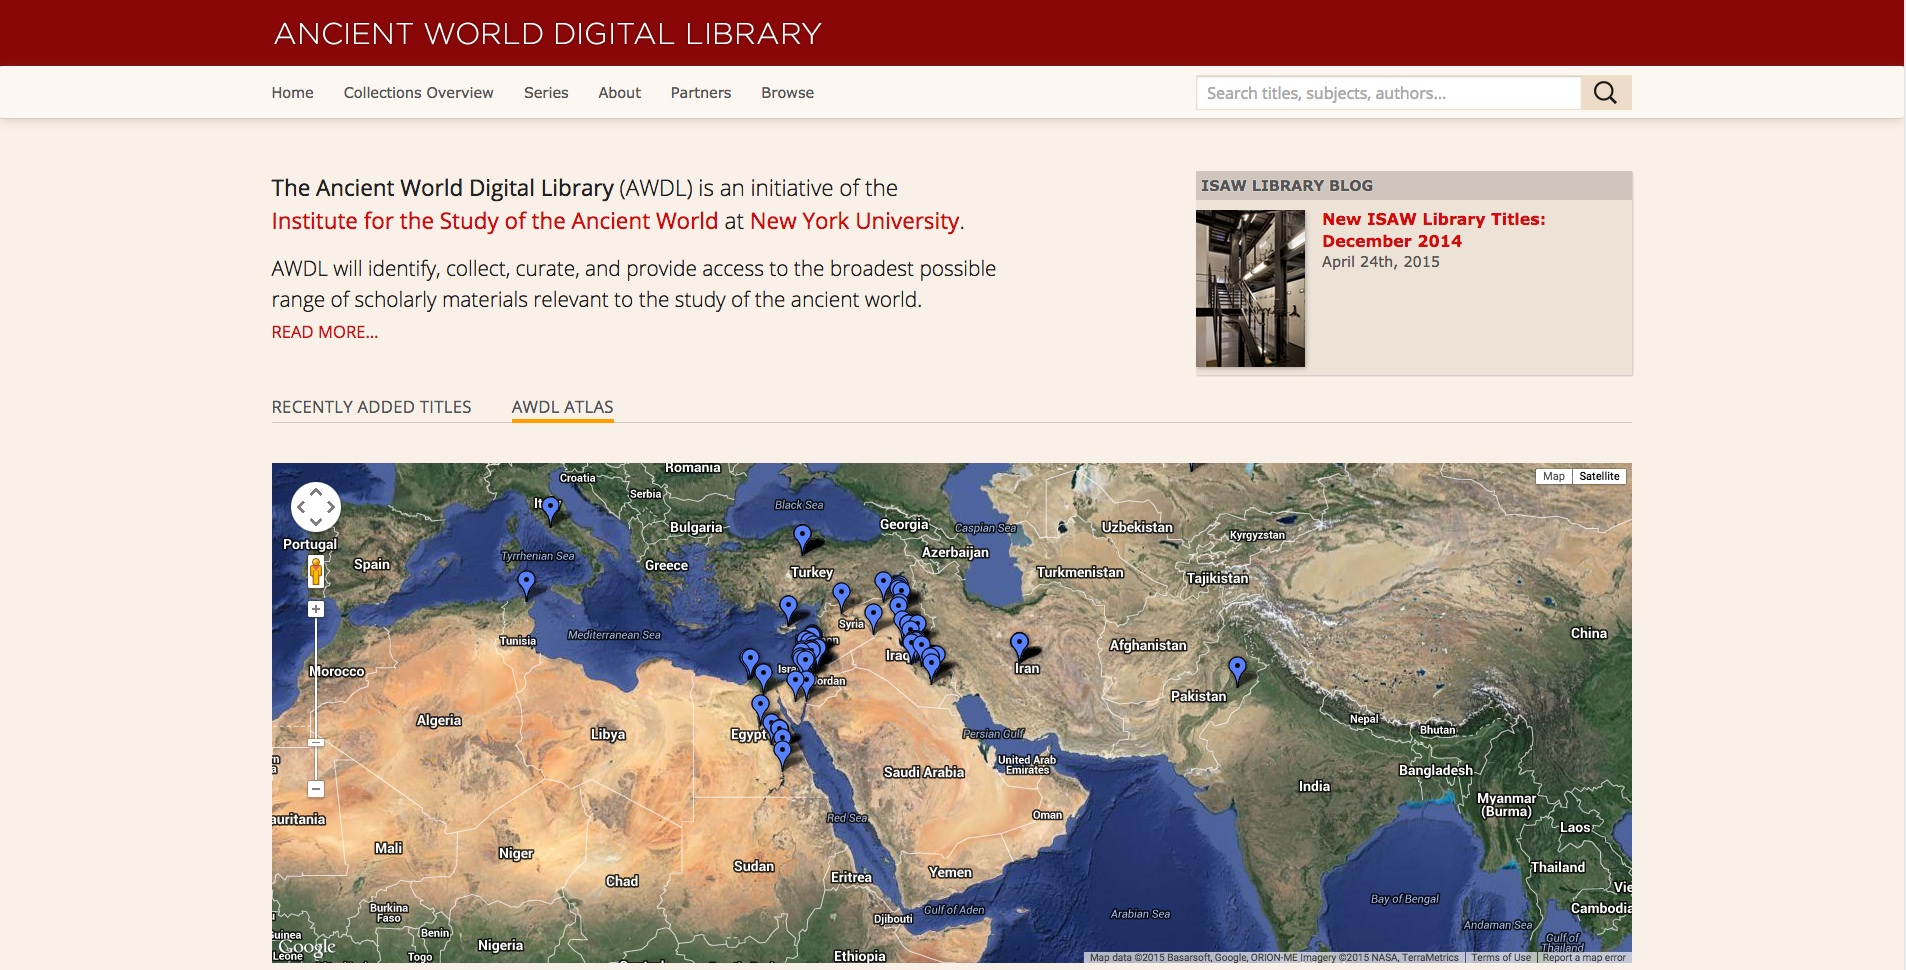Click the map zoom out minus button
The width and height of the screenshot is (1906, 970).
click(x=316, y=789)
